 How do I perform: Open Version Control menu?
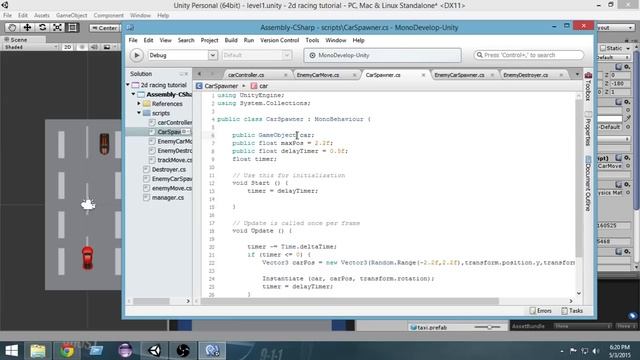pos(280,40)
